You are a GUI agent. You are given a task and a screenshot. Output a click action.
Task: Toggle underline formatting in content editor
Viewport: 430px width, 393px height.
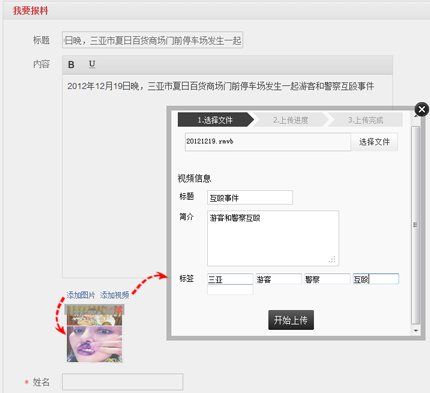tap(92, 64)
